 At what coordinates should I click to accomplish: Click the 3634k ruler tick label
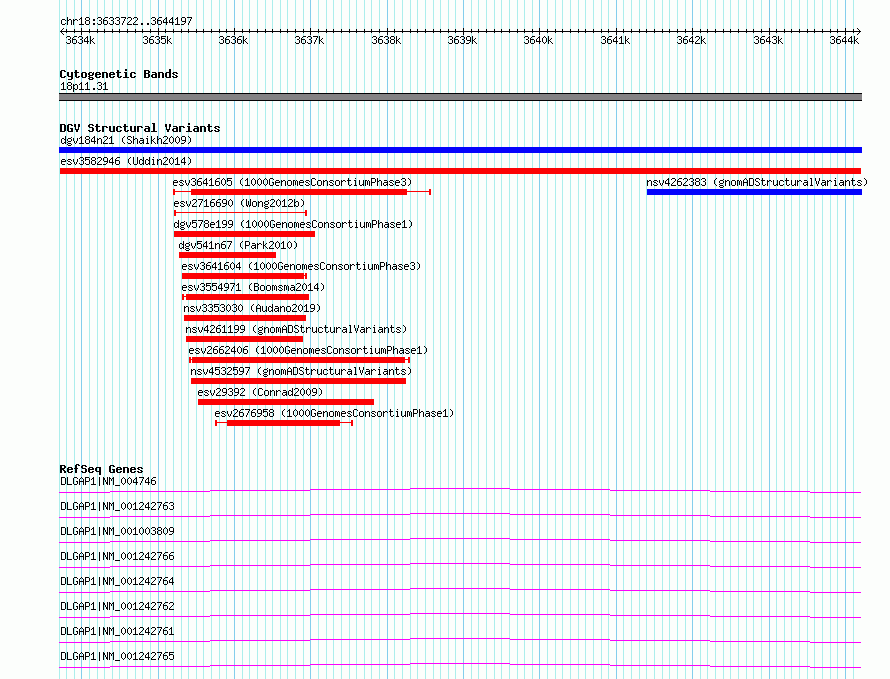tap(80, 40)
